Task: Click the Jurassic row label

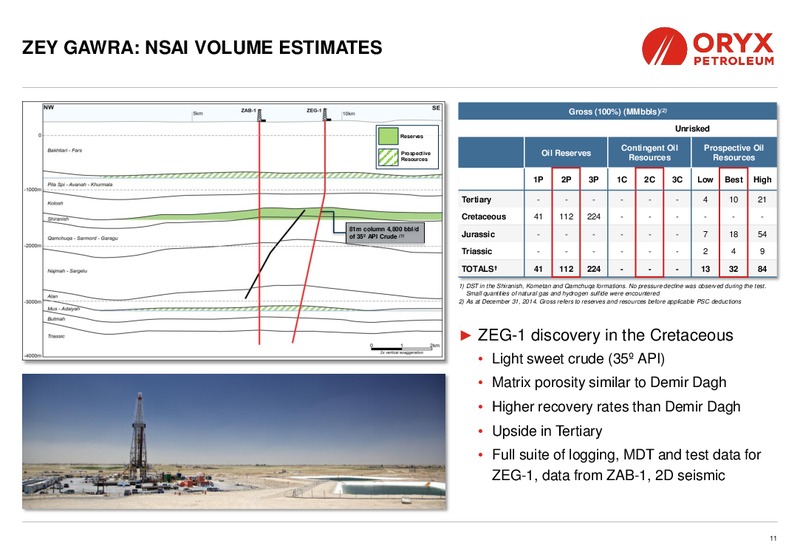Action: (x=478, y=234)
